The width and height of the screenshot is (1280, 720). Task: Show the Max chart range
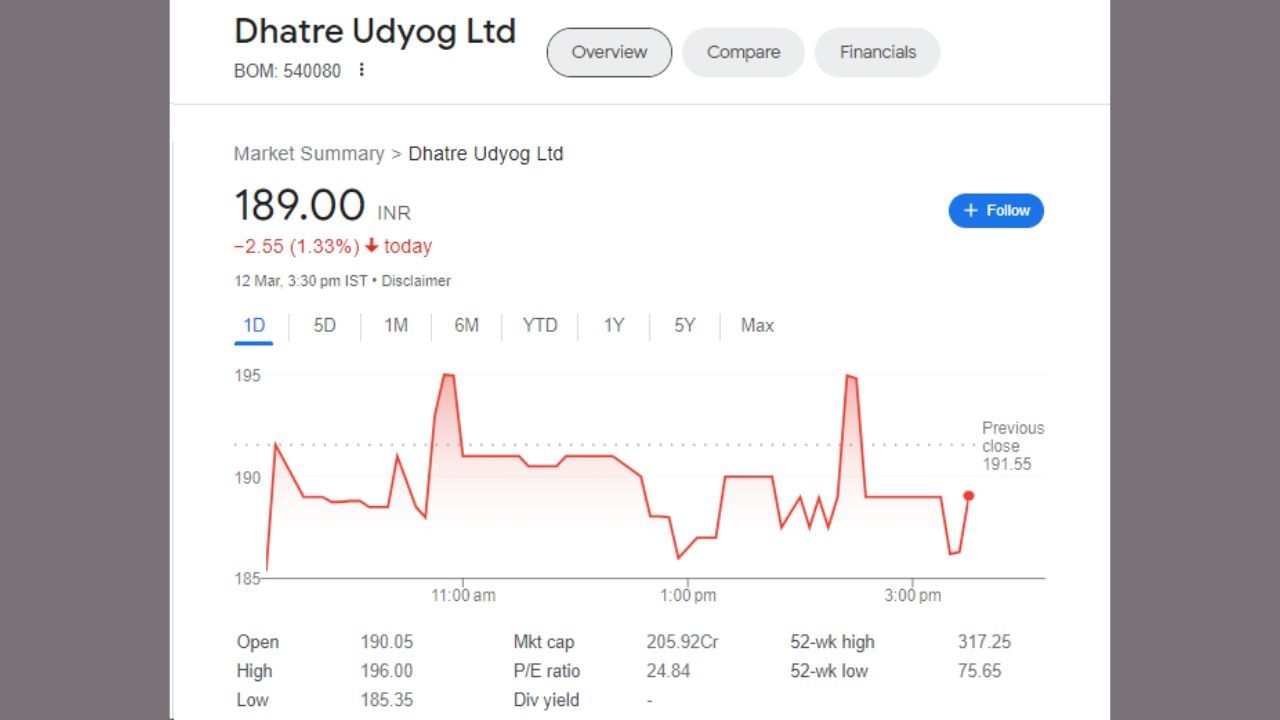coord(757,325)
